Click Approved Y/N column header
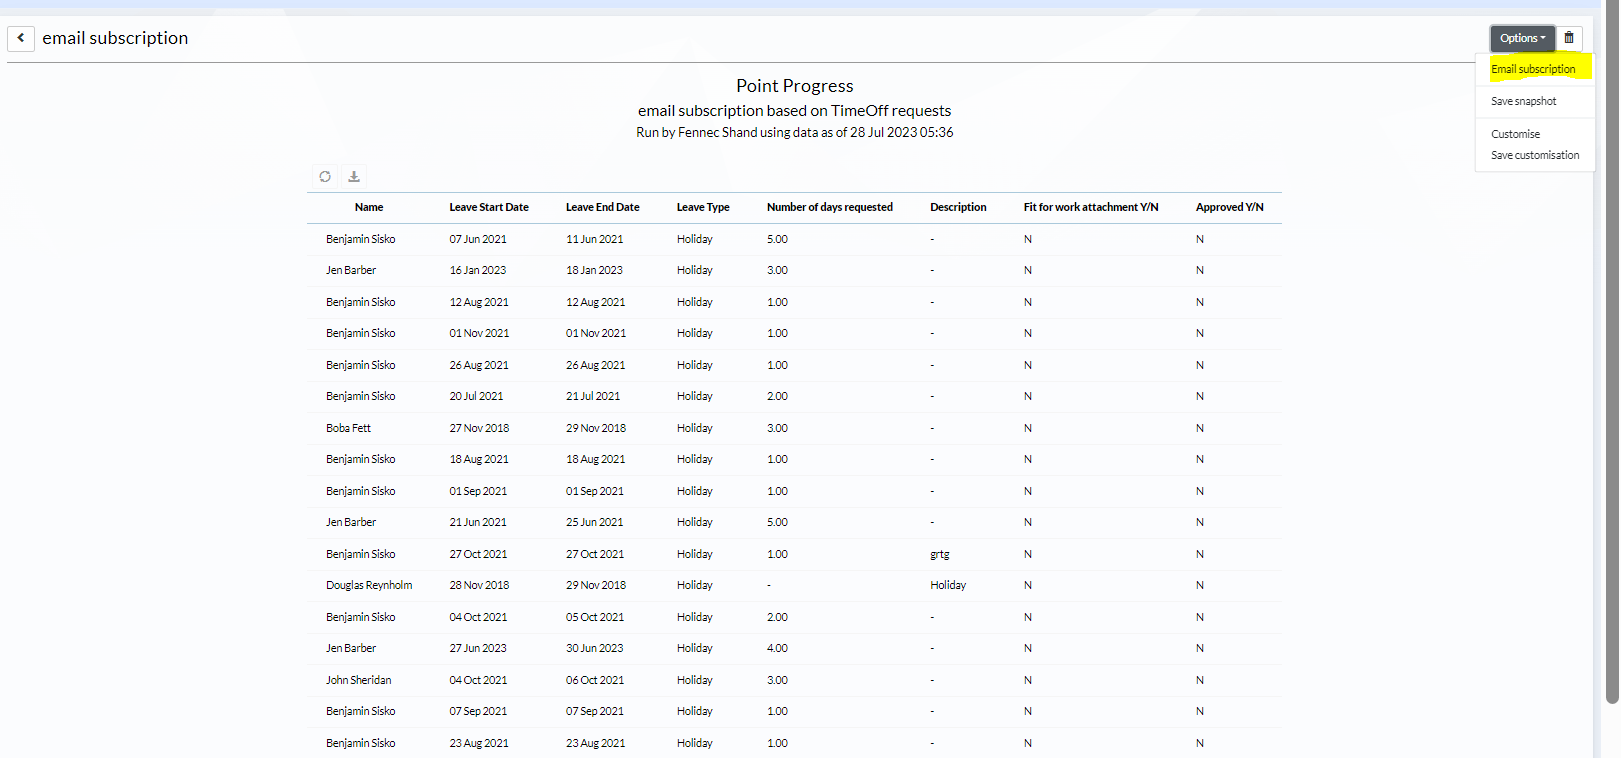Viewport: 1621px width, 758px height. pos(1230,207)
